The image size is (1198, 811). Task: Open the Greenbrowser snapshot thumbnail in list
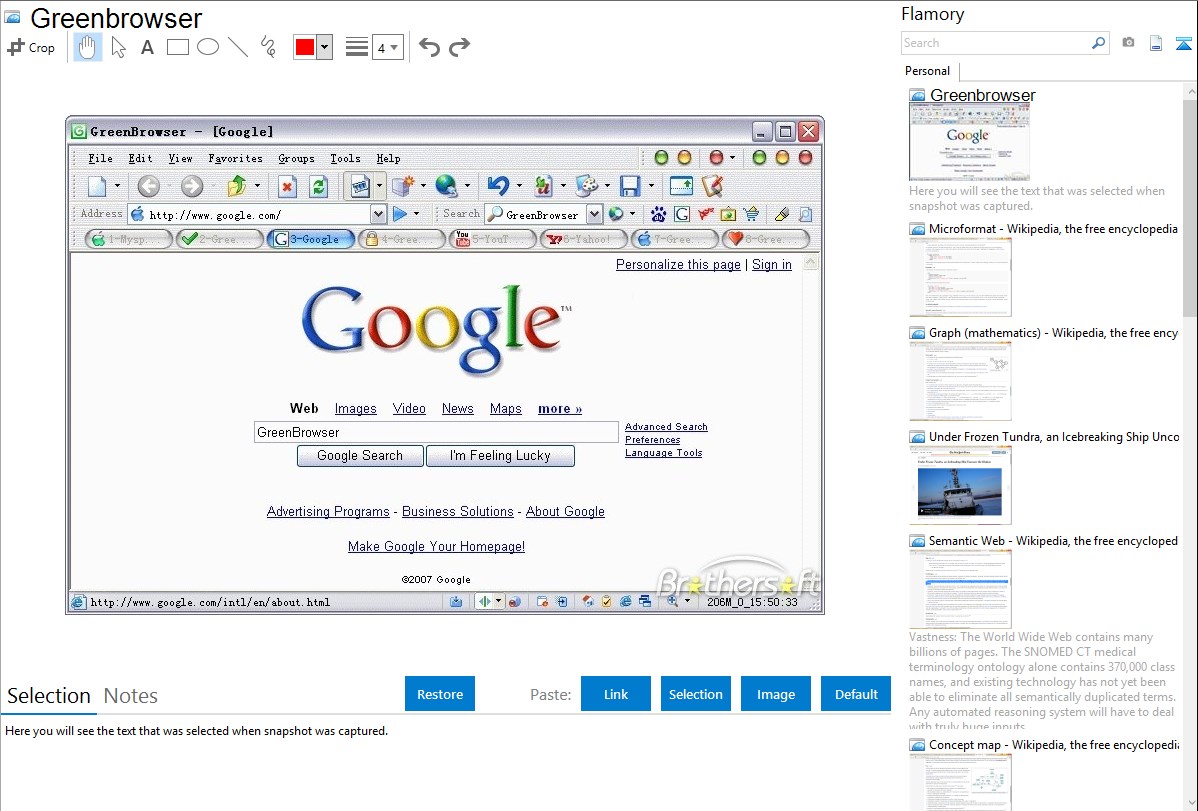point(970,143)
